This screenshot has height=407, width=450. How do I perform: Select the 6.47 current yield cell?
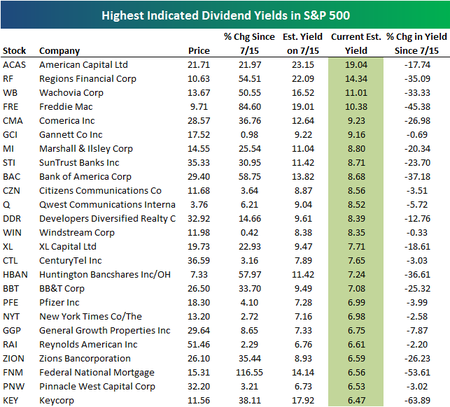click(x=356, y=401)
